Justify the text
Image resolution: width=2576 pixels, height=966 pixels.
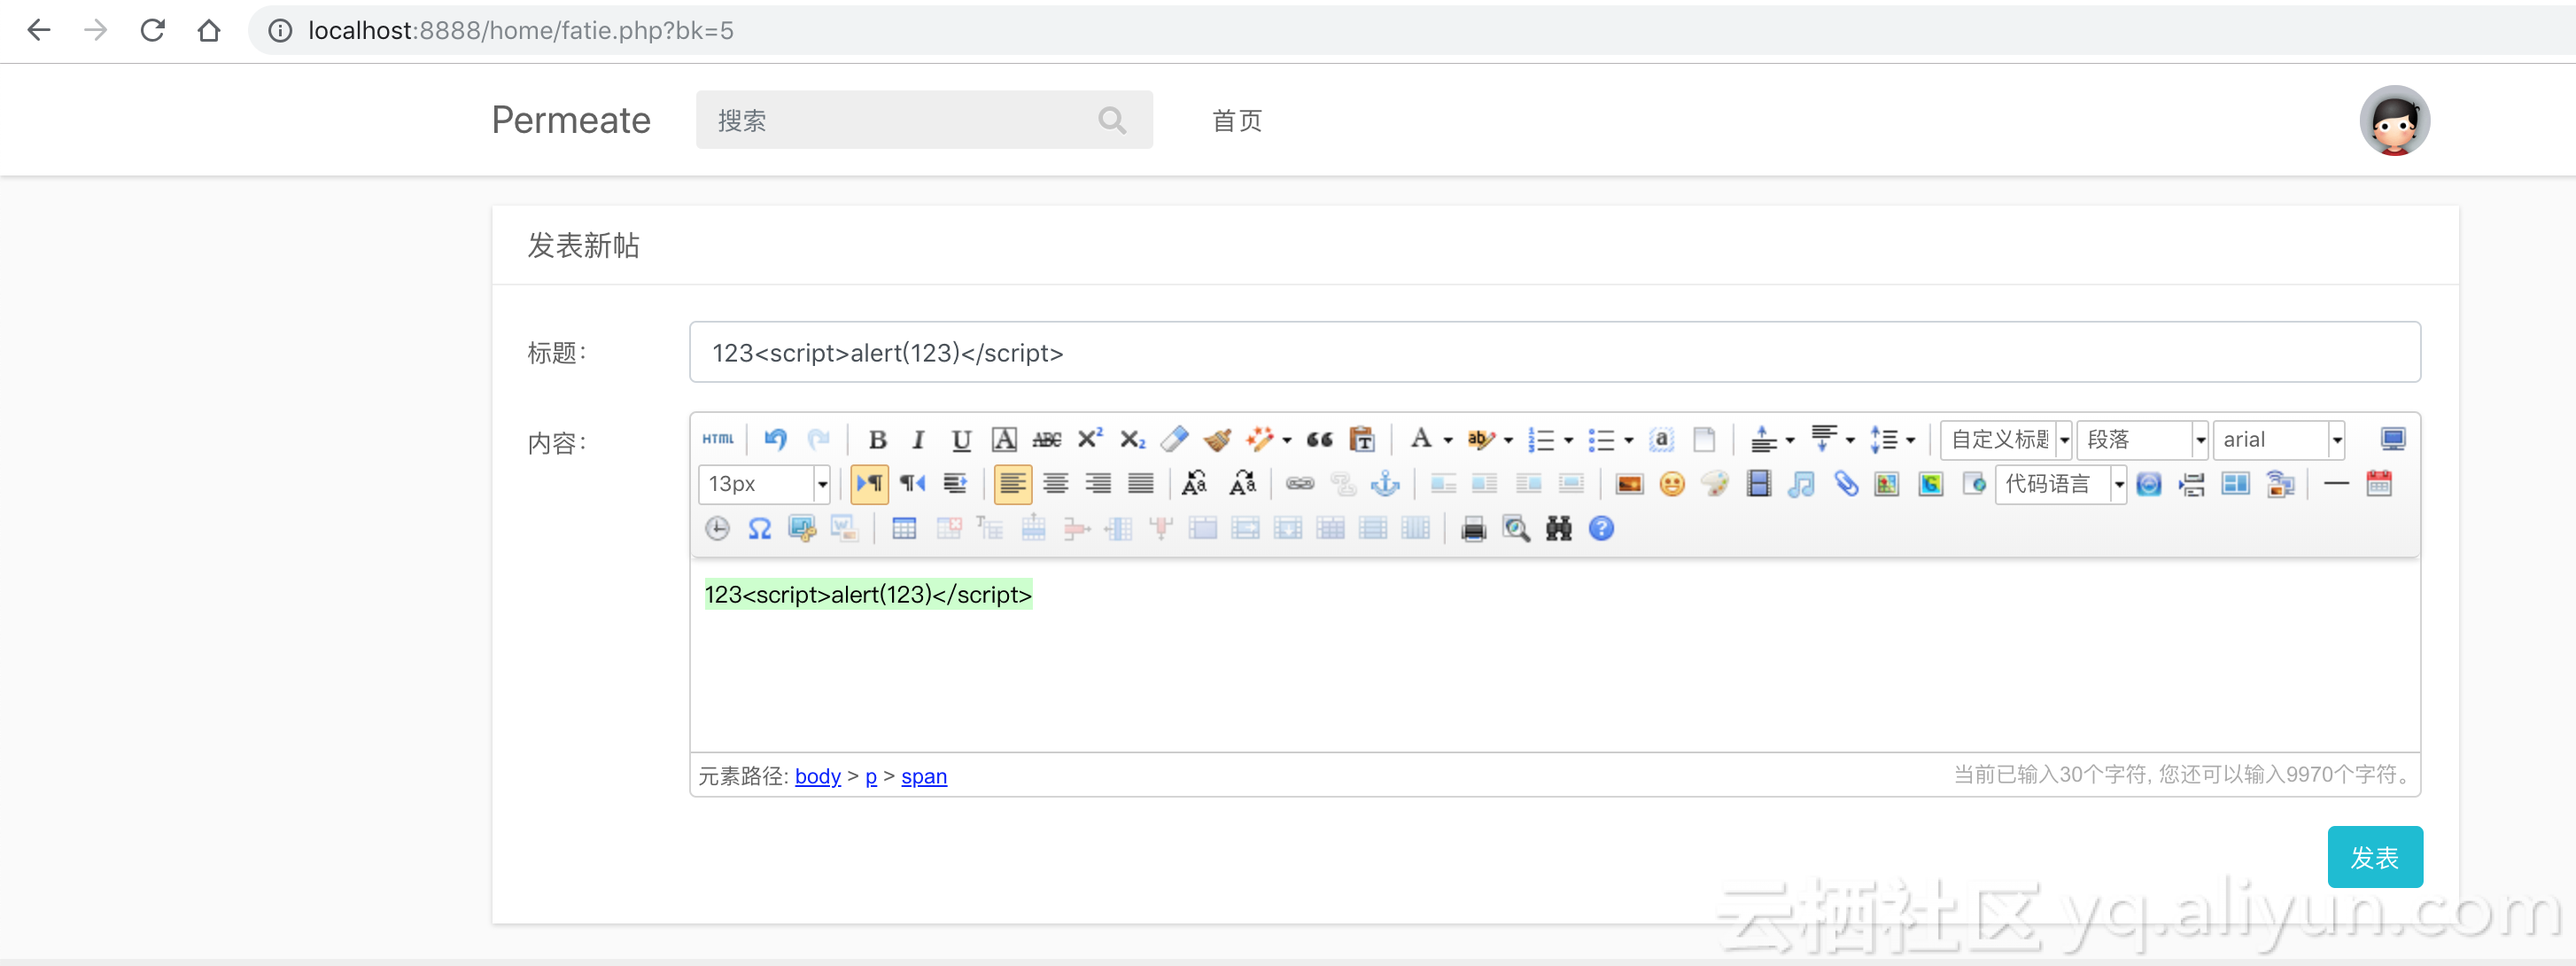(x=1140, y=484)
